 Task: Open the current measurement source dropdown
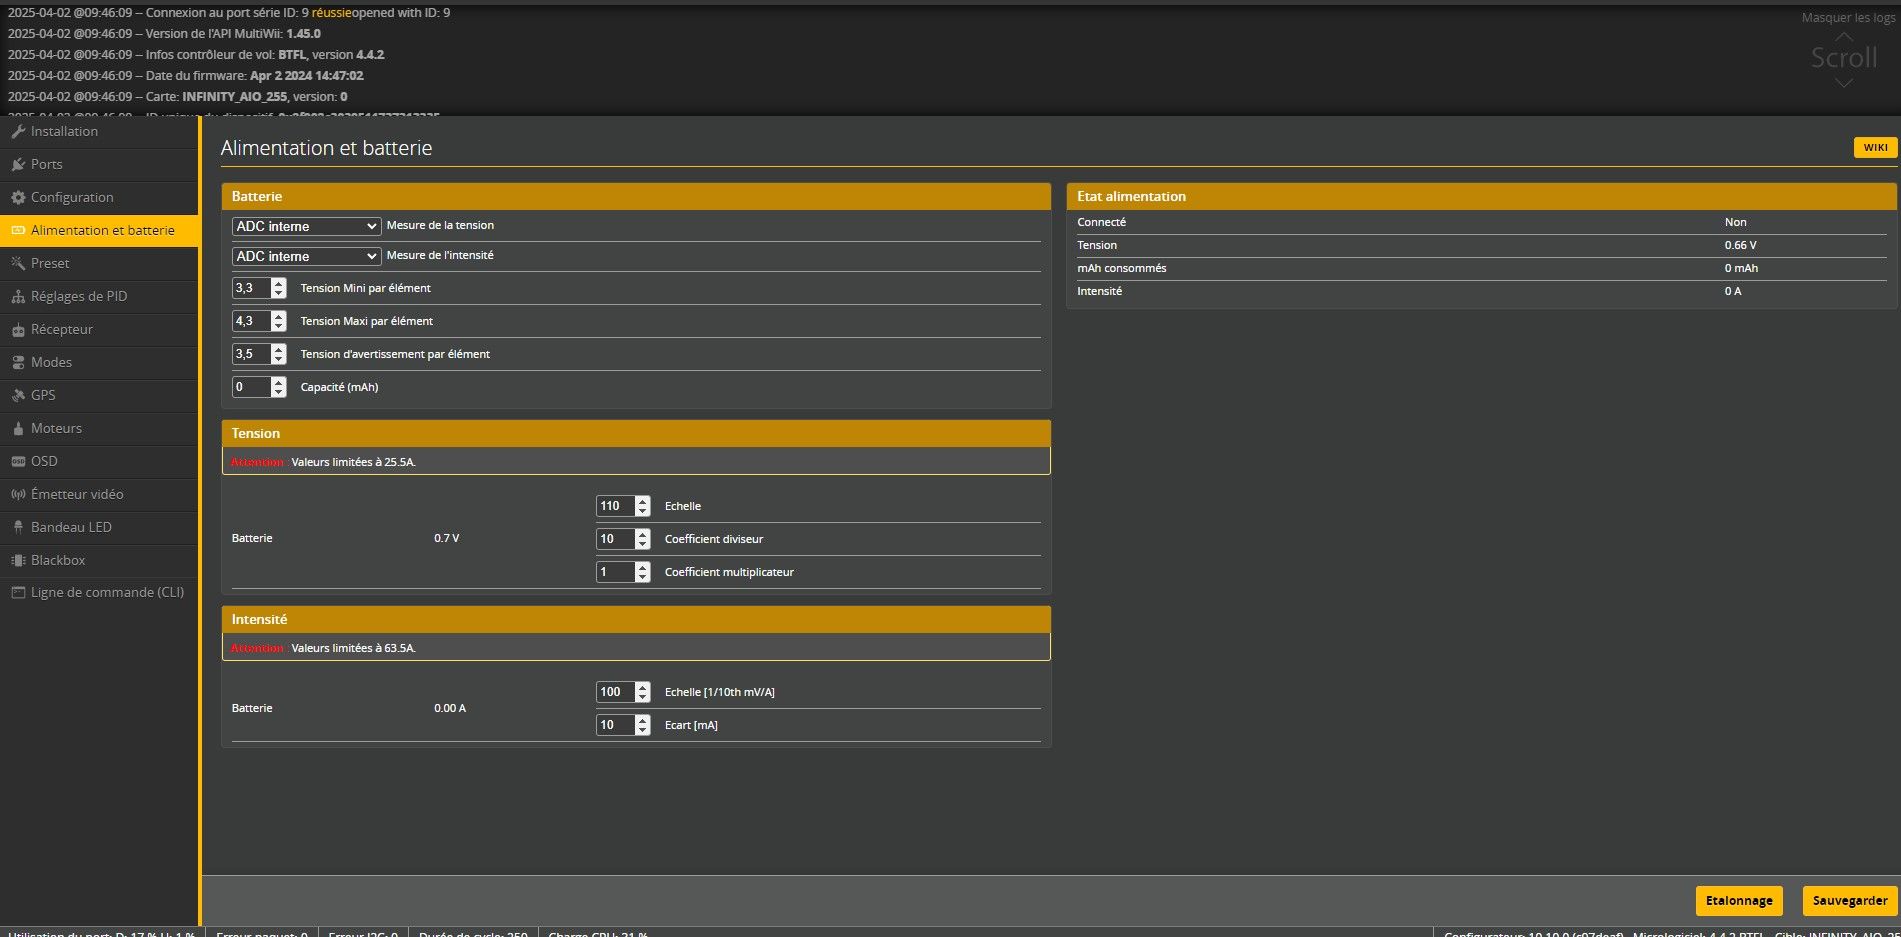tap(306, 257)
